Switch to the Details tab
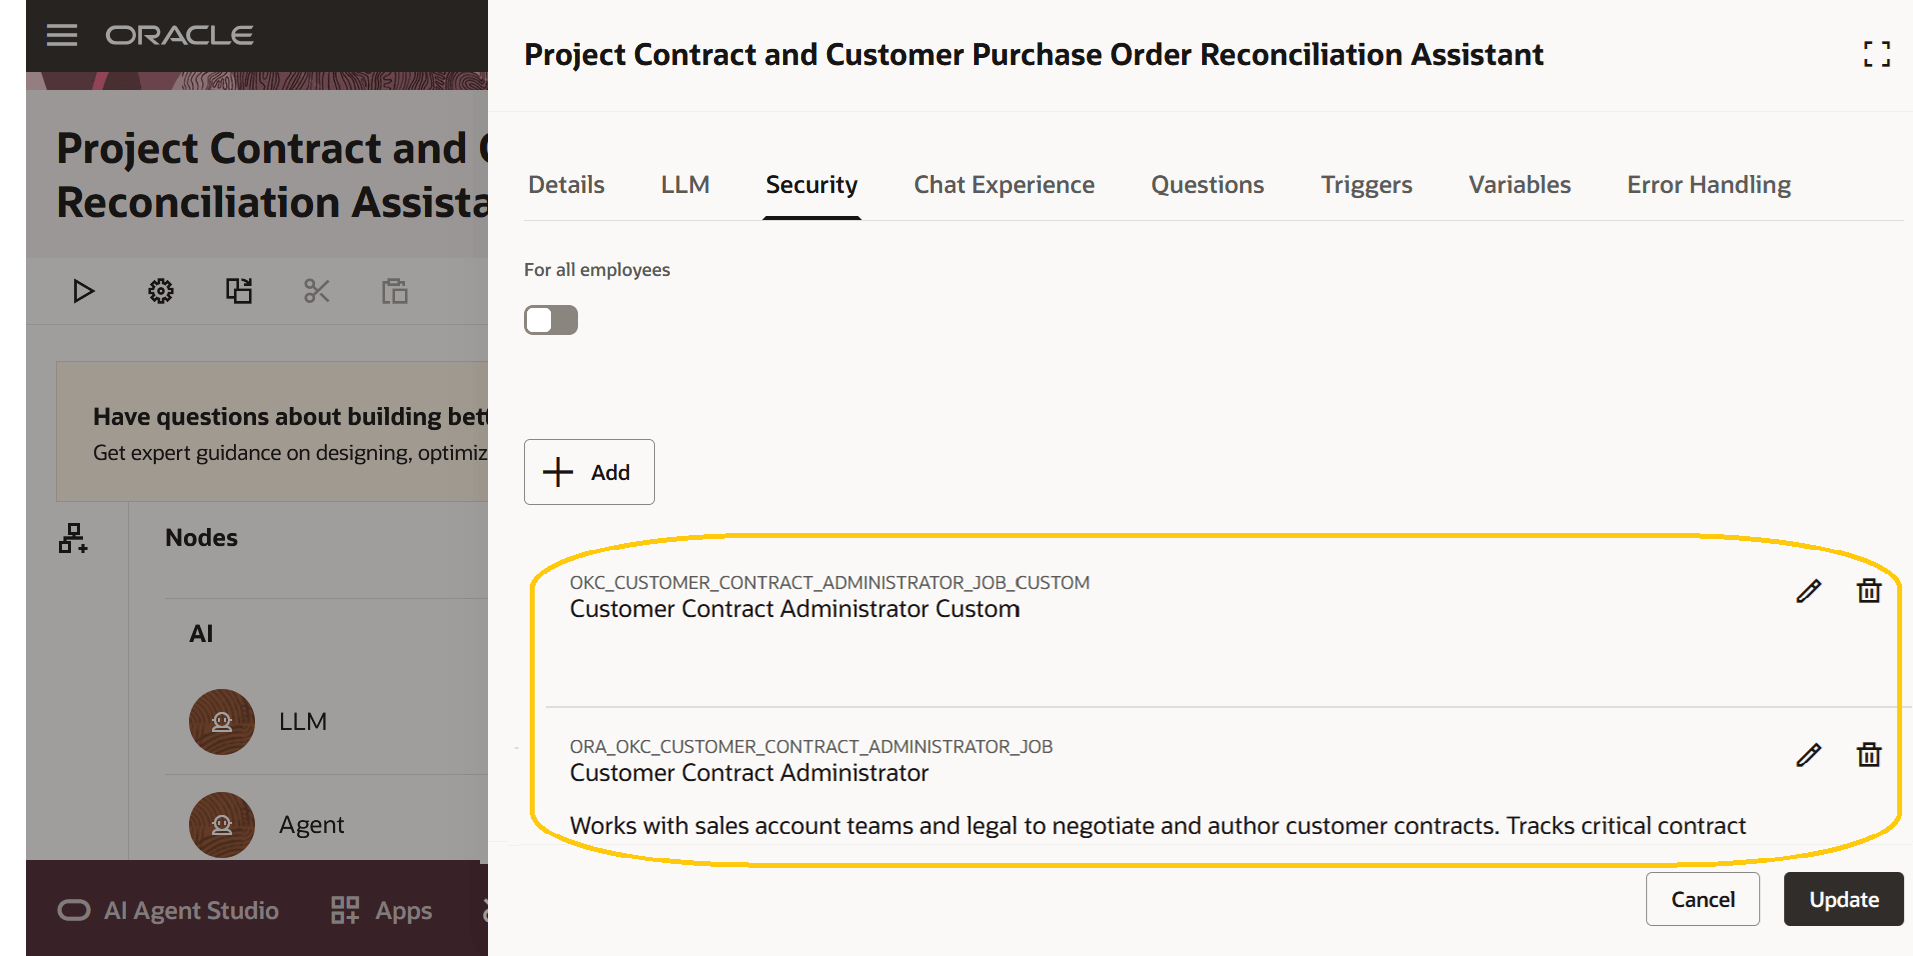 point(566,185)
